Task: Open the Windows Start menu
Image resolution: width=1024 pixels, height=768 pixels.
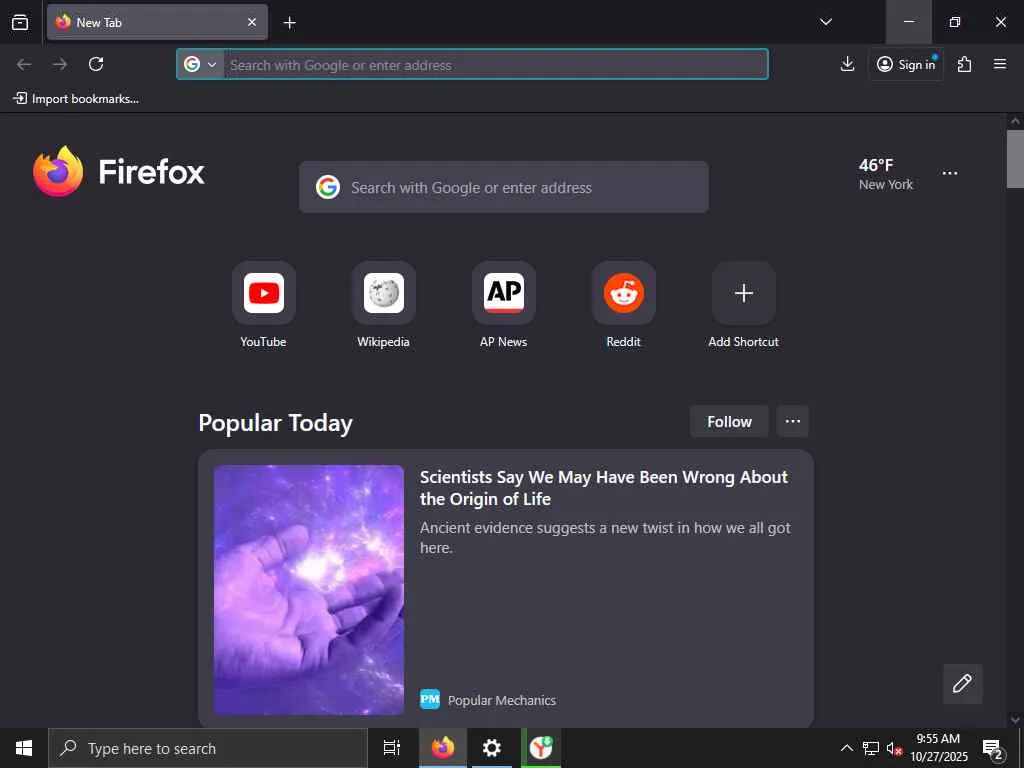Action: [x=24, y=748]
